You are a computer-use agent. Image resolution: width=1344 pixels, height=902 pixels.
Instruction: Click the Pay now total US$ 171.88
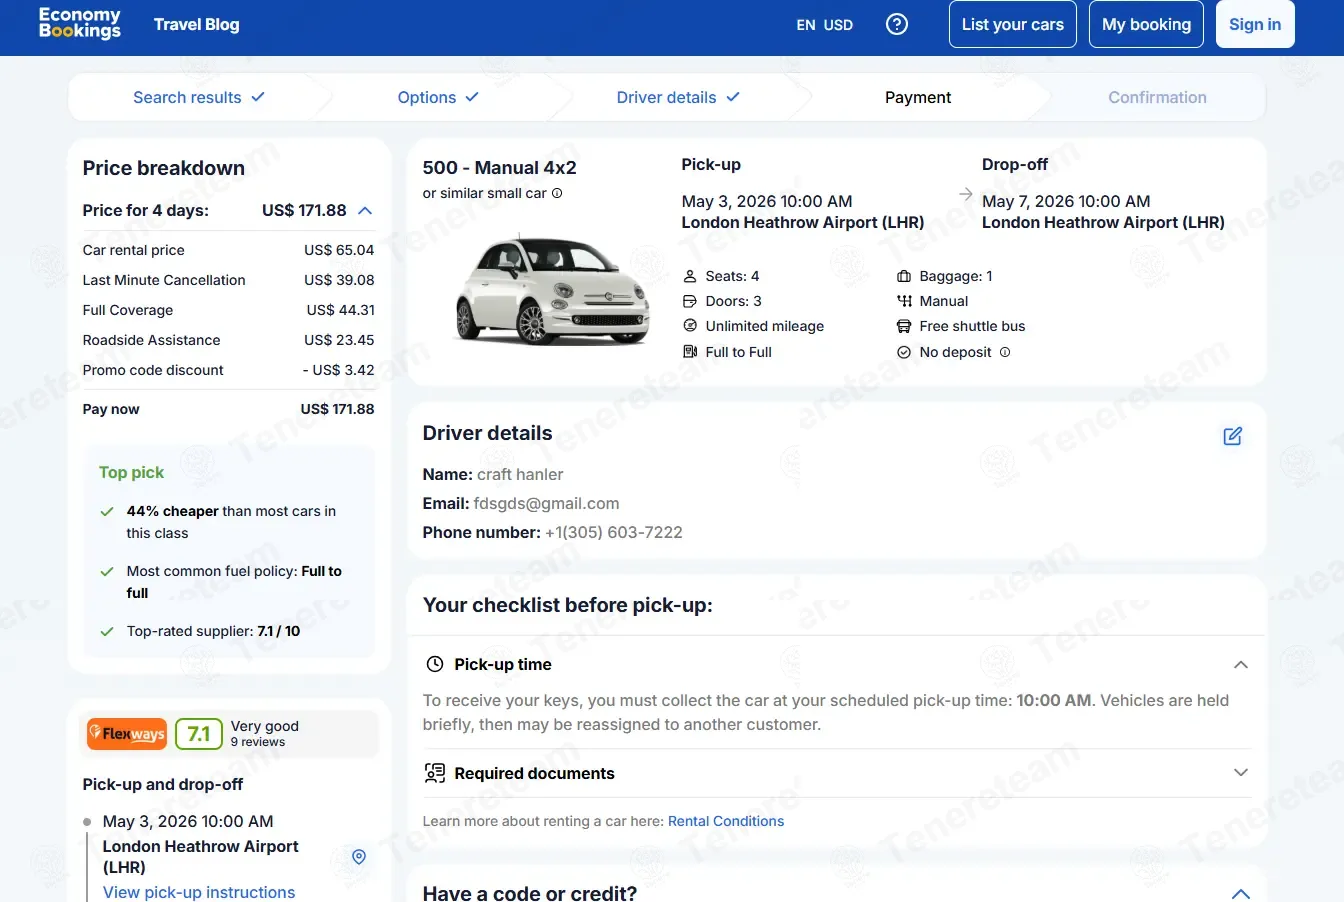pos(337,409)
